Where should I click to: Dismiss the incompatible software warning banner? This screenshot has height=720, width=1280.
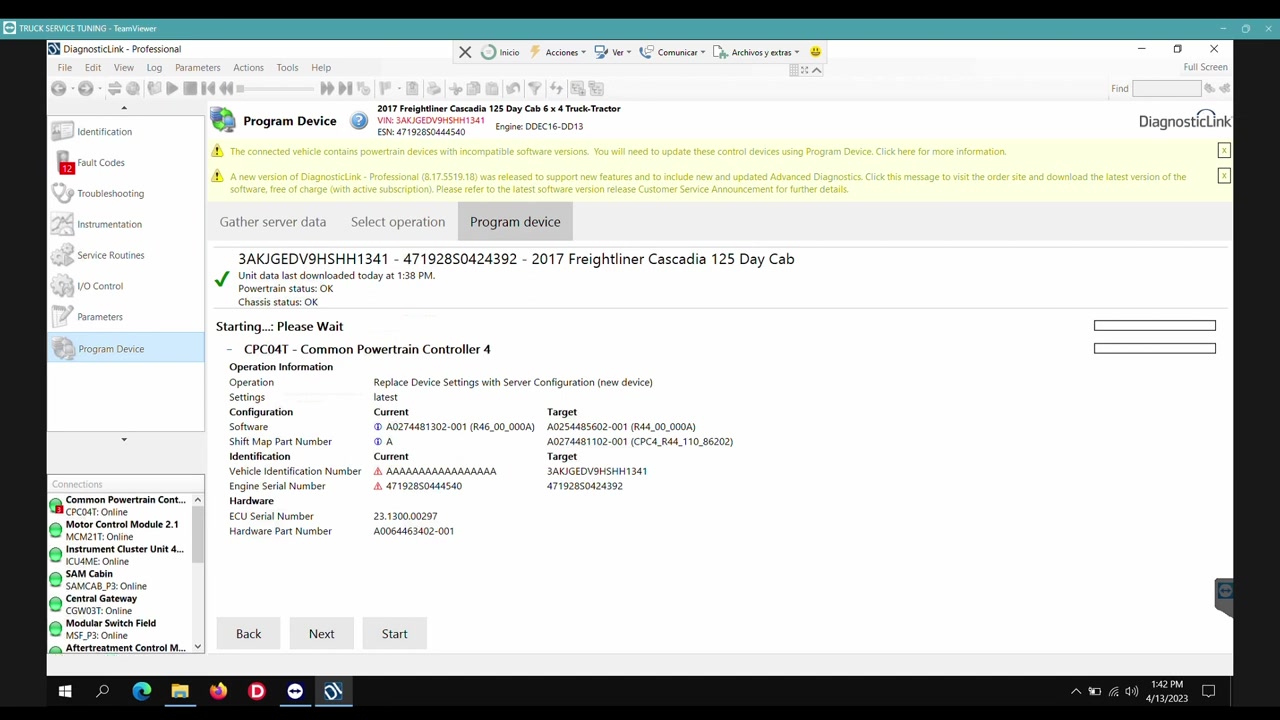click(1223, 150)
